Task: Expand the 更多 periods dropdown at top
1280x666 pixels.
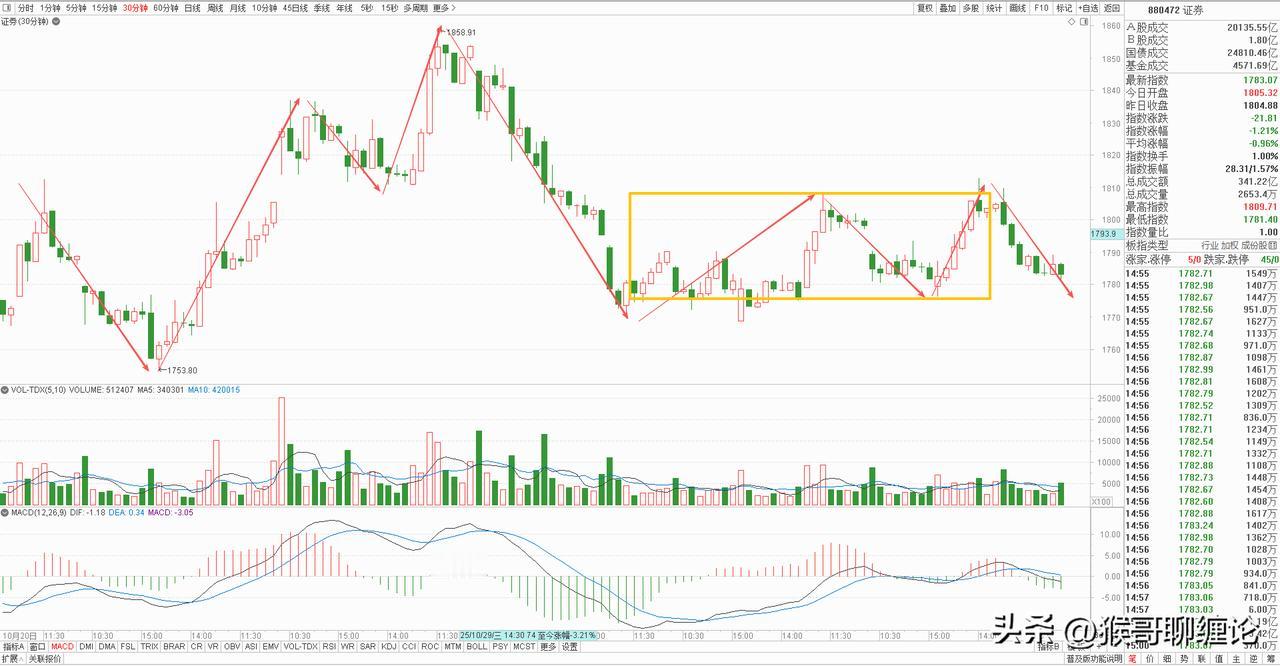Action: (444, 7)
